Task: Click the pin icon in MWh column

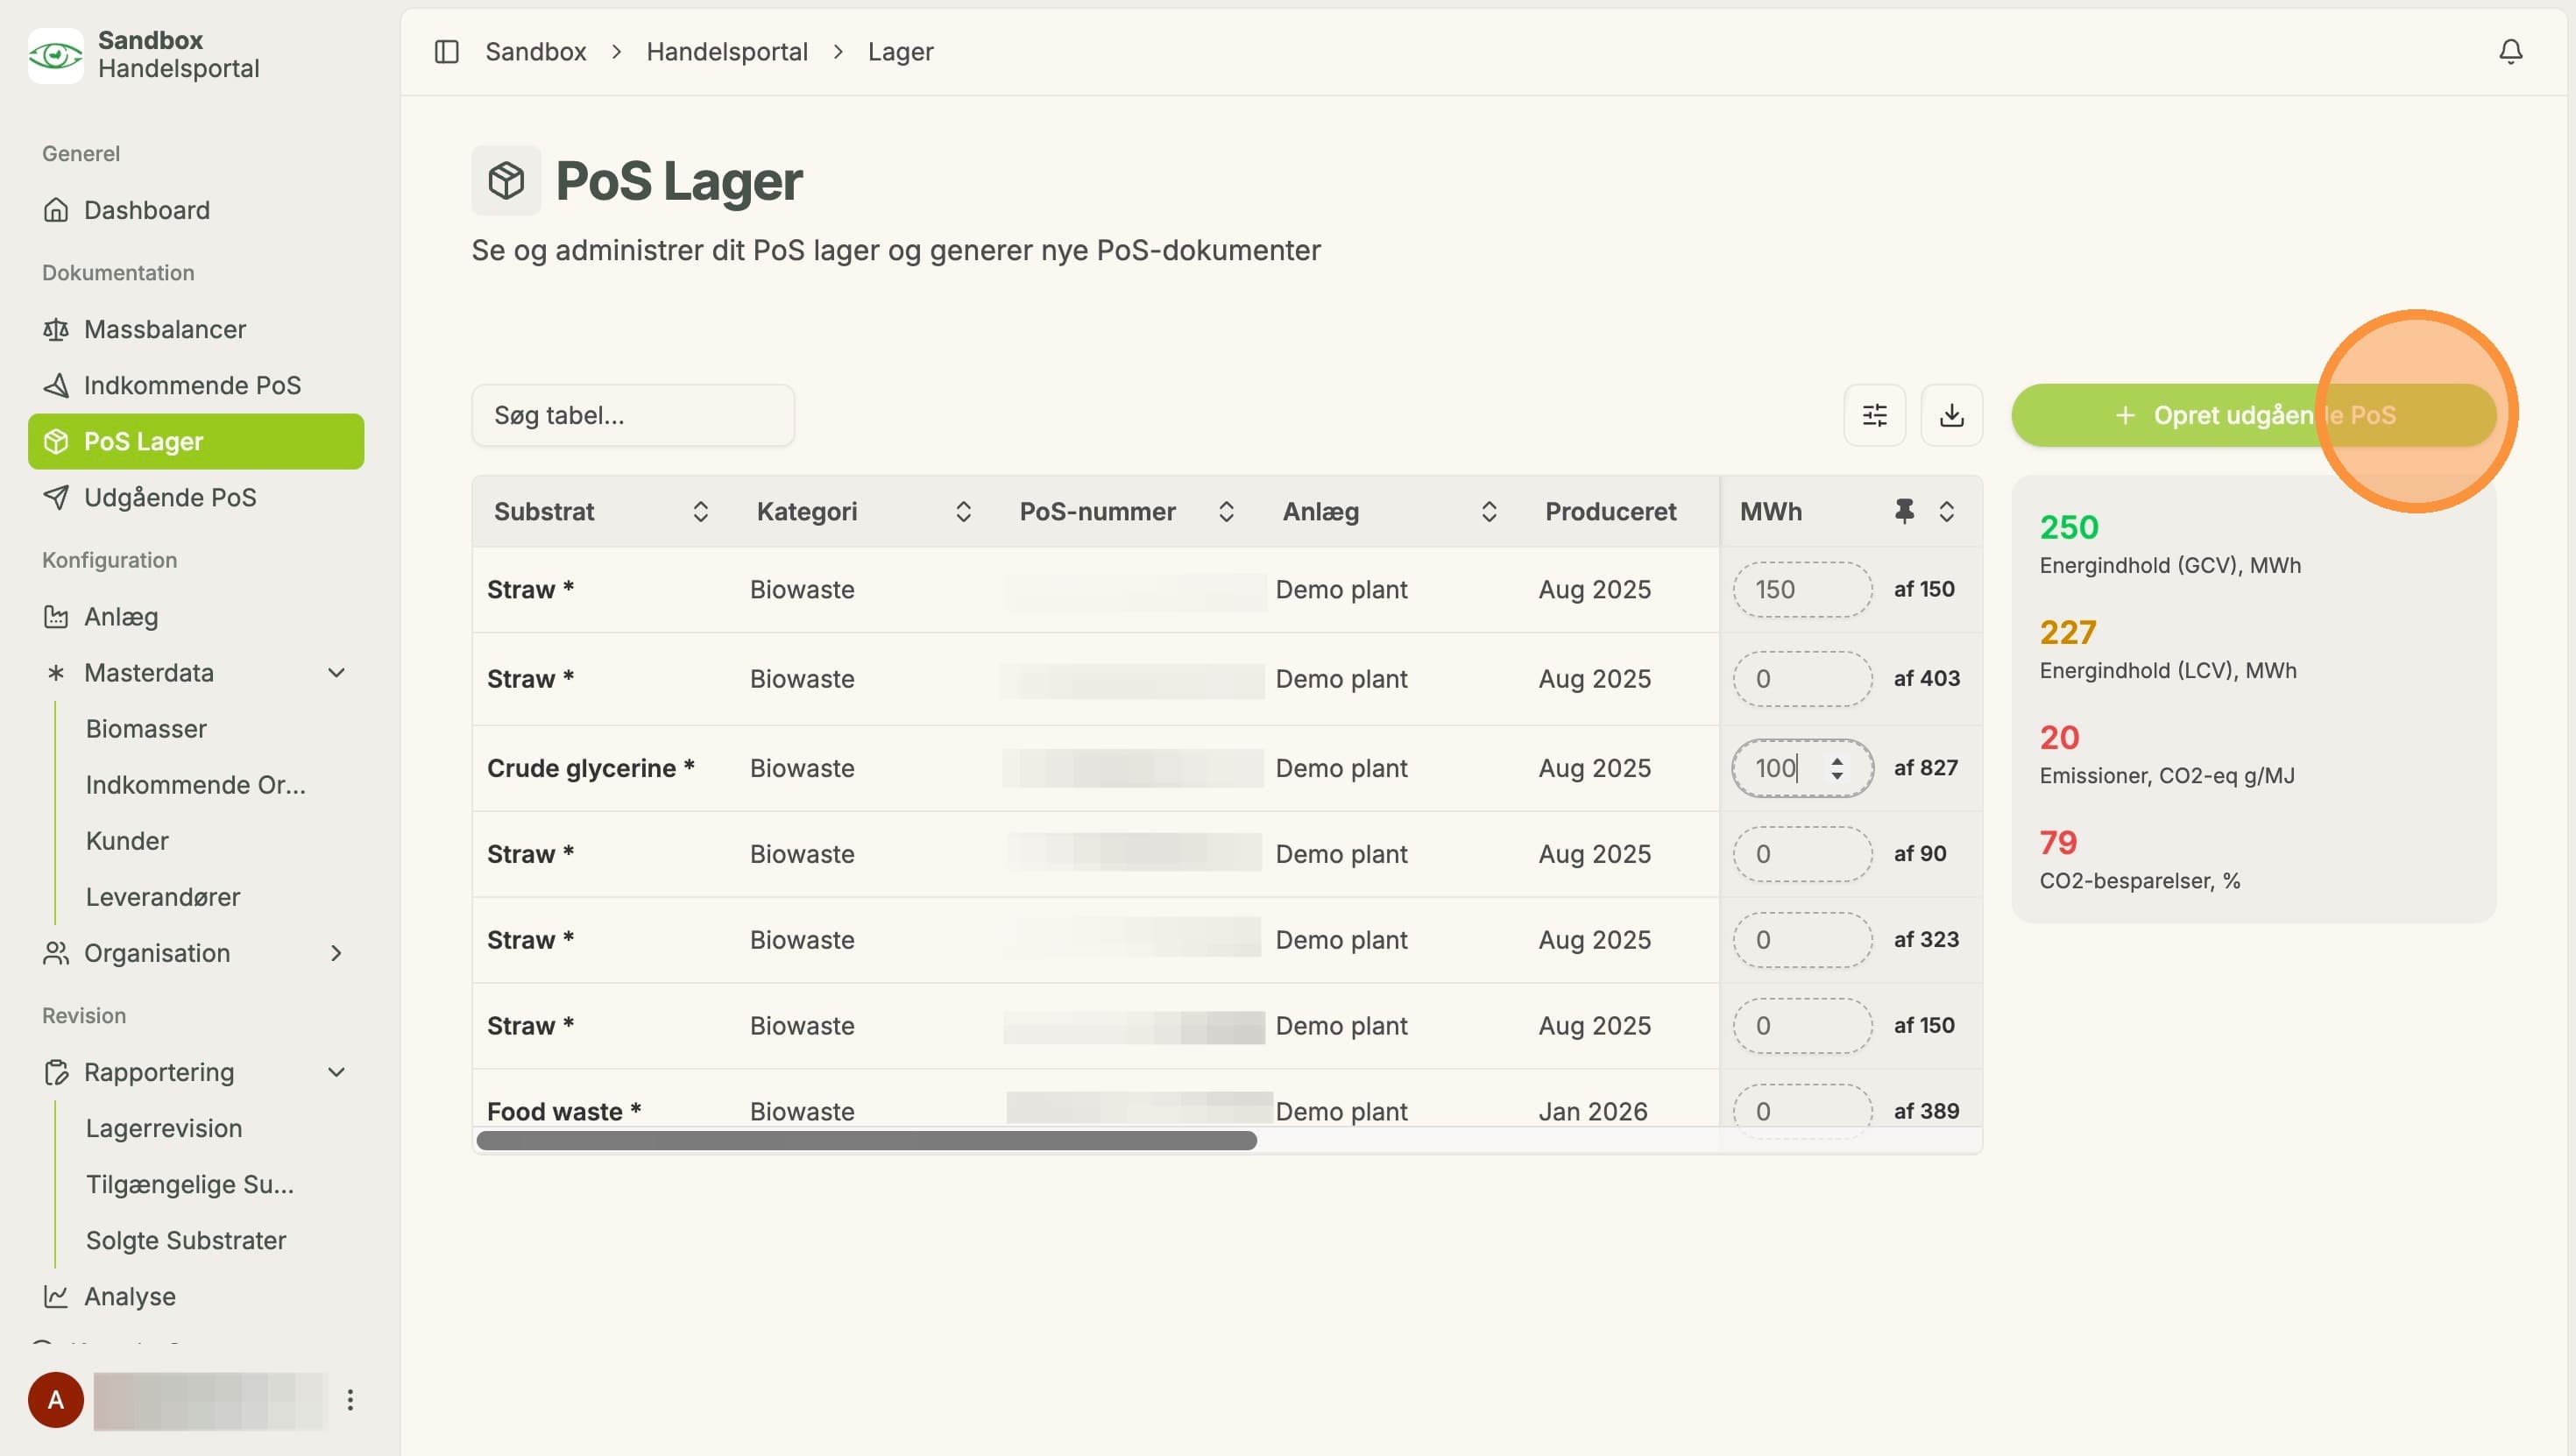Action: pos(1904,511)
